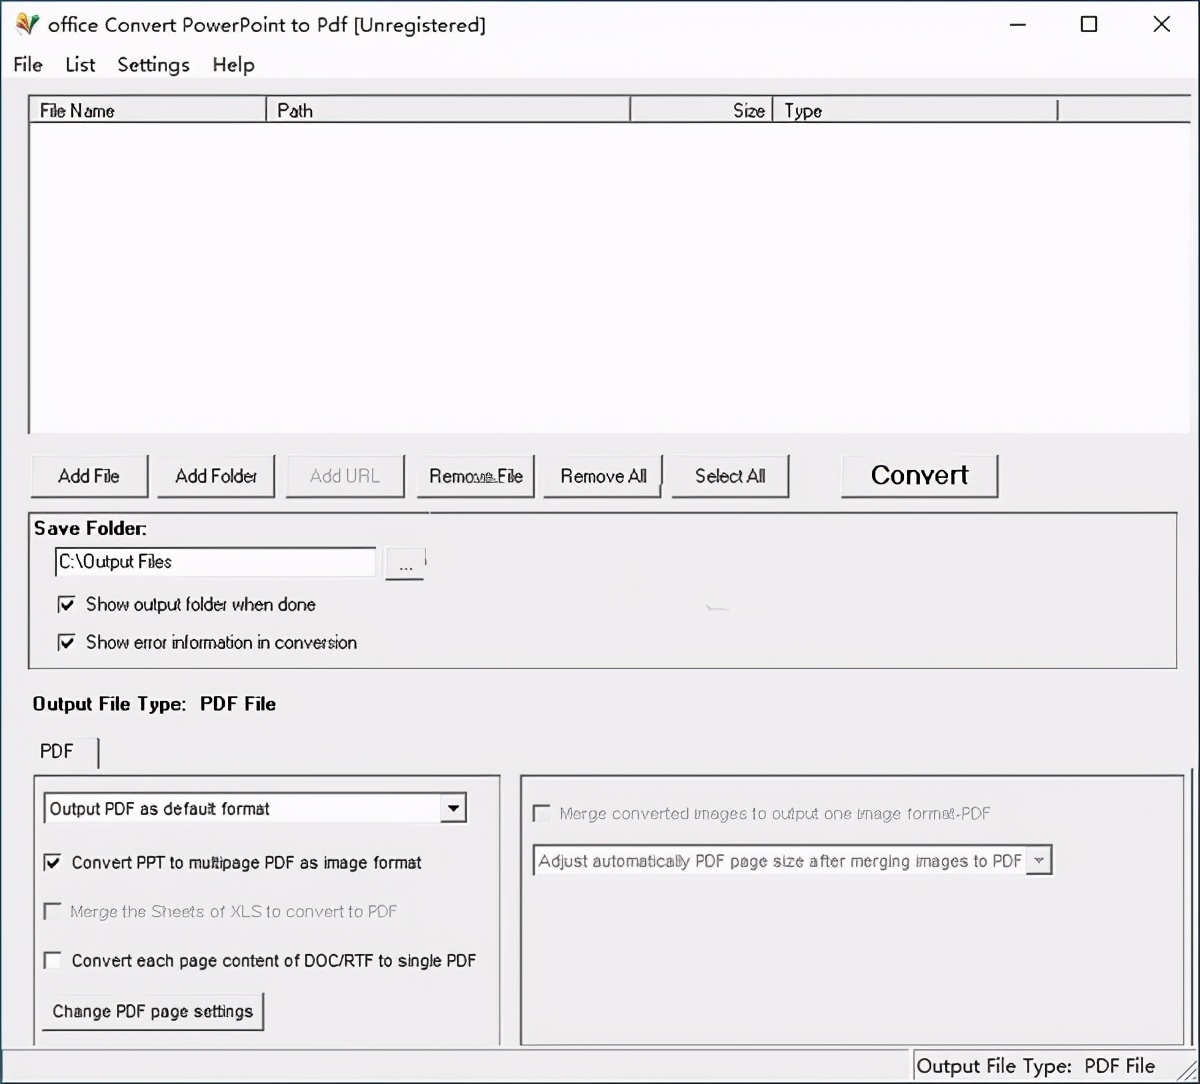Enable Convert each page of DOC/RTF option
Image resolution: width=1200 pixels, height=1084 pixels.
(x=53, y=960)
